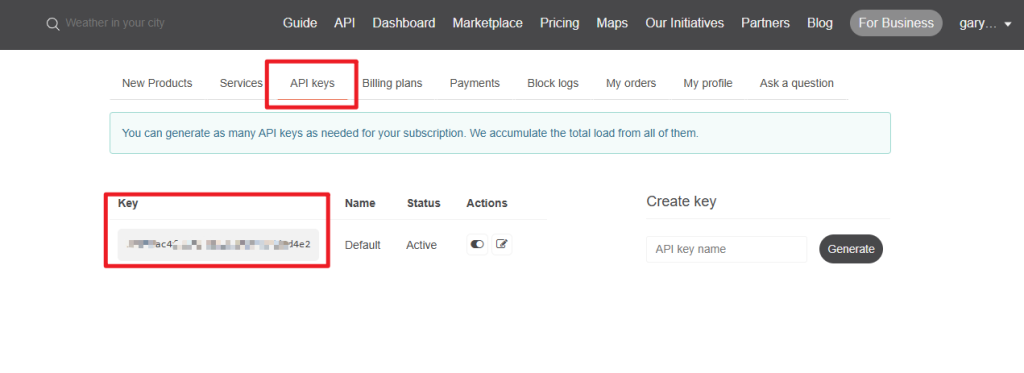Switch to the Block logs tab
Image resolution: width=1024 pixels, height=373 pixels.
tap(552, 83)
